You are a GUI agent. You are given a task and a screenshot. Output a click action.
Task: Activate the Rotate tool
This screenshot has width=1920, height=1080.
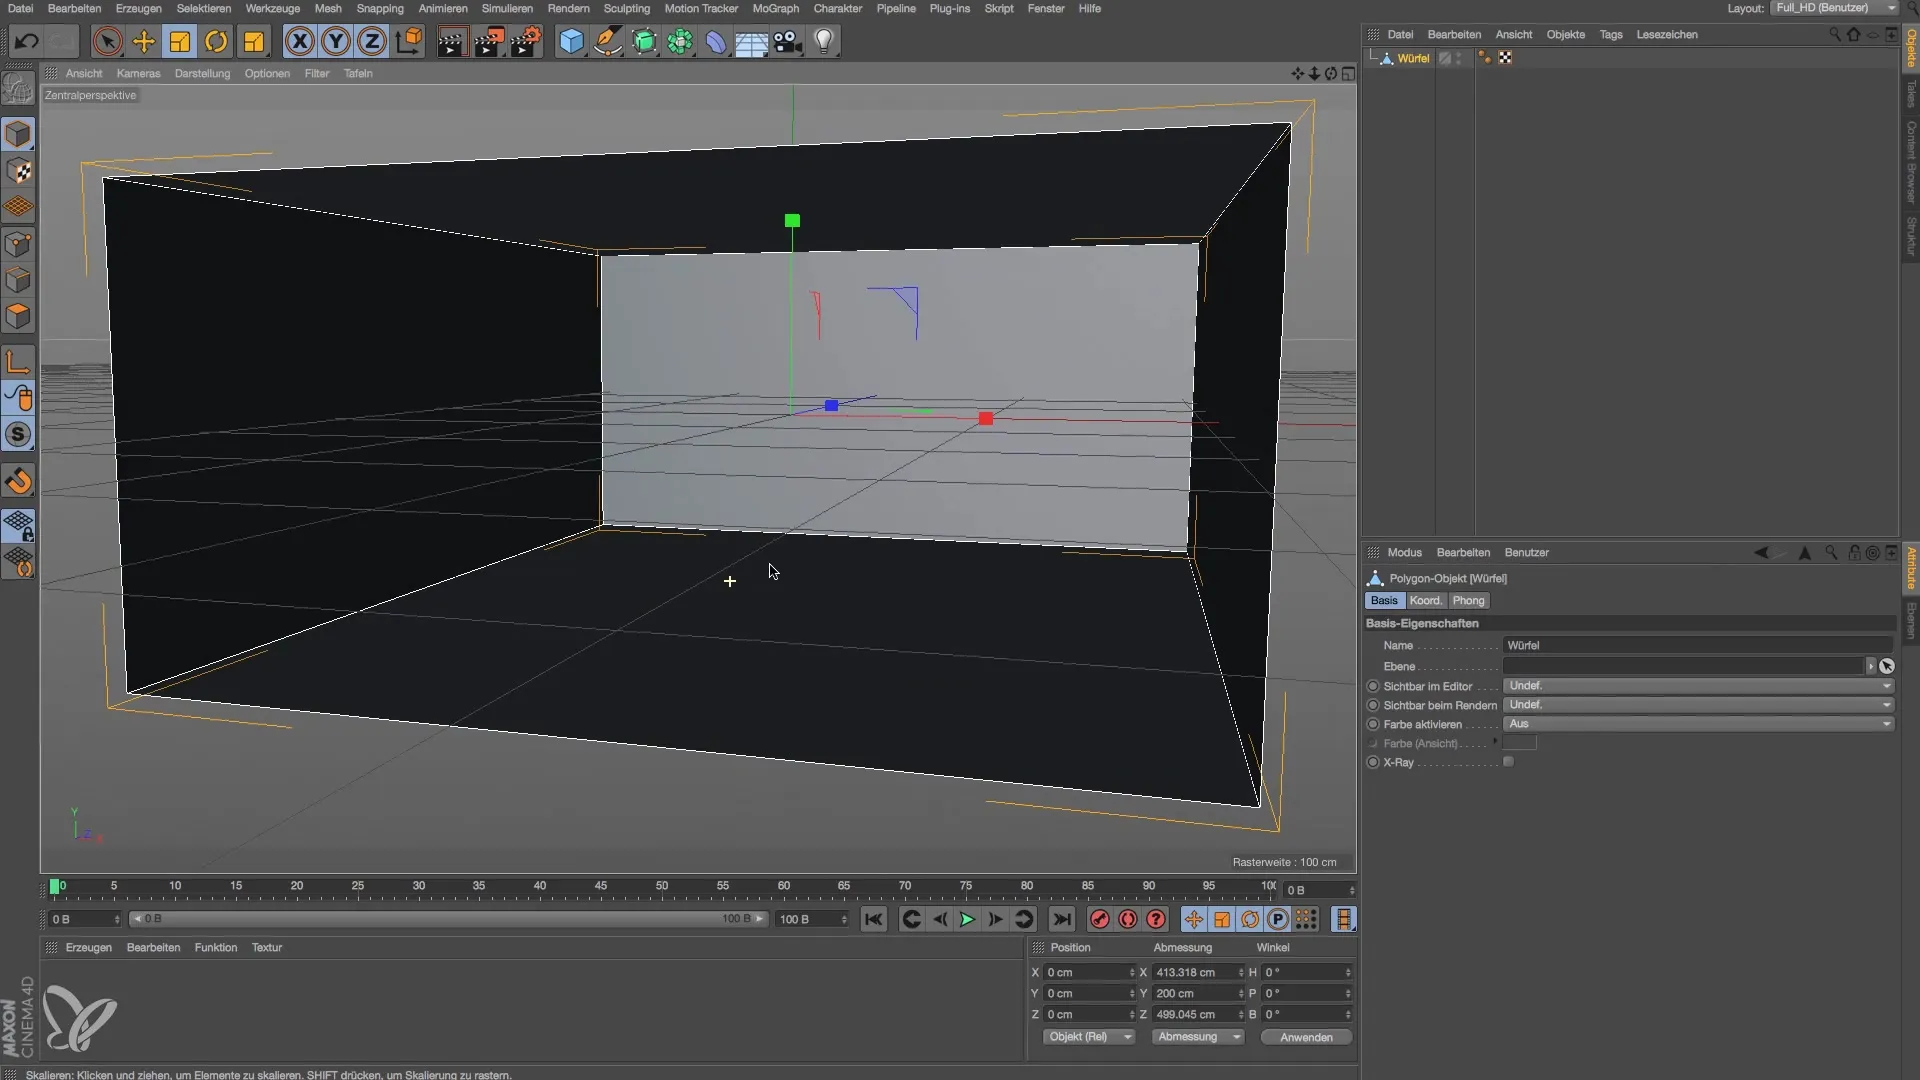(x=216, y=41)
